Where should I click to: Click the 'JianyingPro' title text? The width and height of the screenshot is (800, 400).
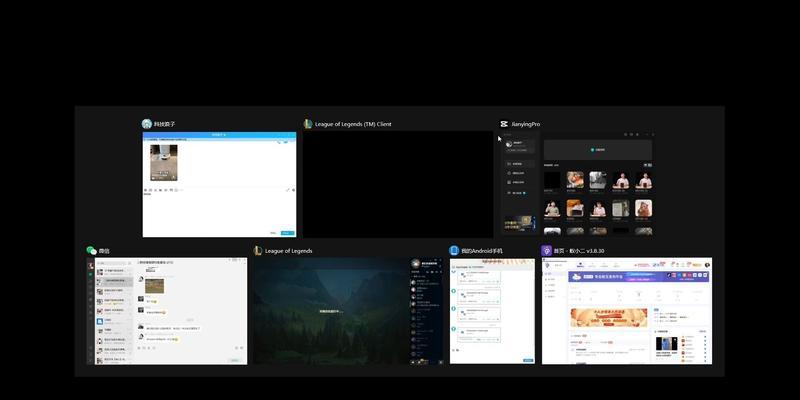pos(526,124)
